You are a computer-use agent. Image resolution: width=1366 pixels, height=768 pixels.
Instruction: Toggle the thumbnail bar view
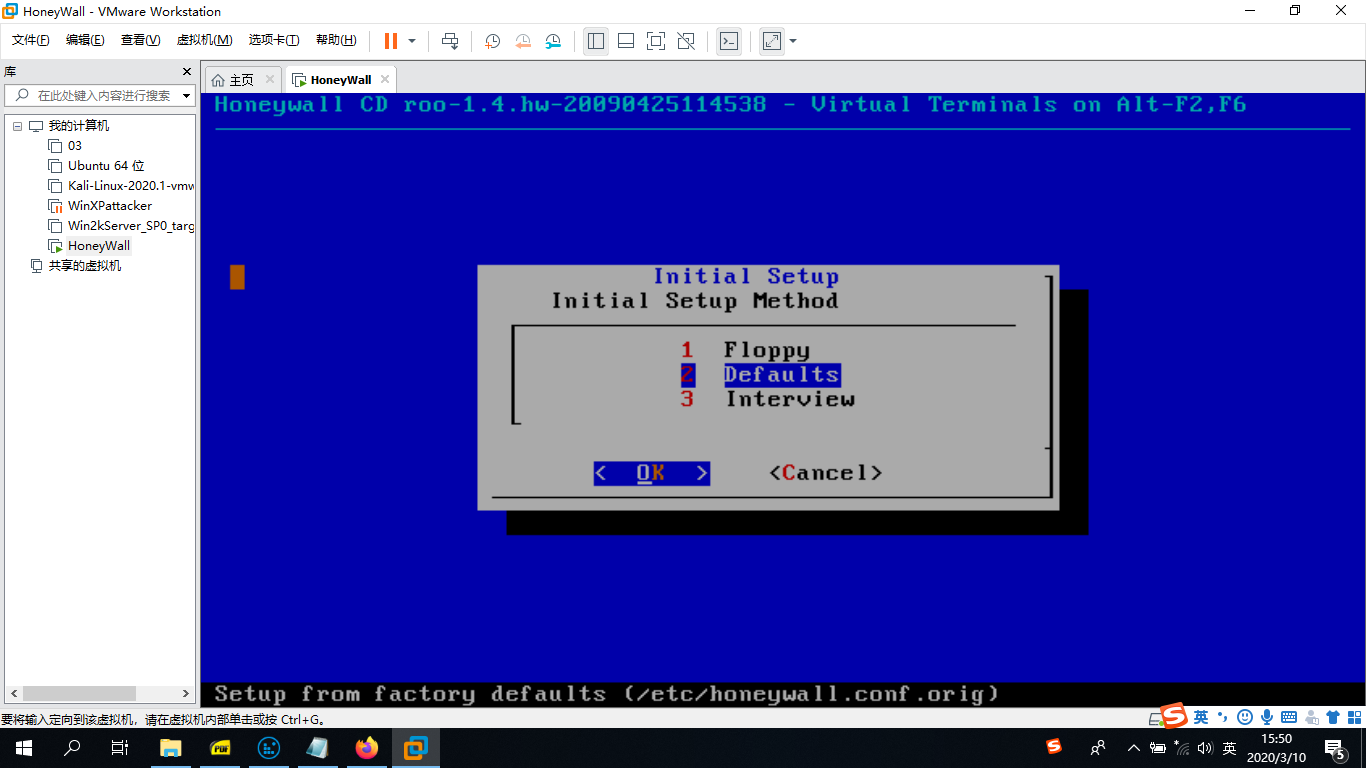pos(626,41)
